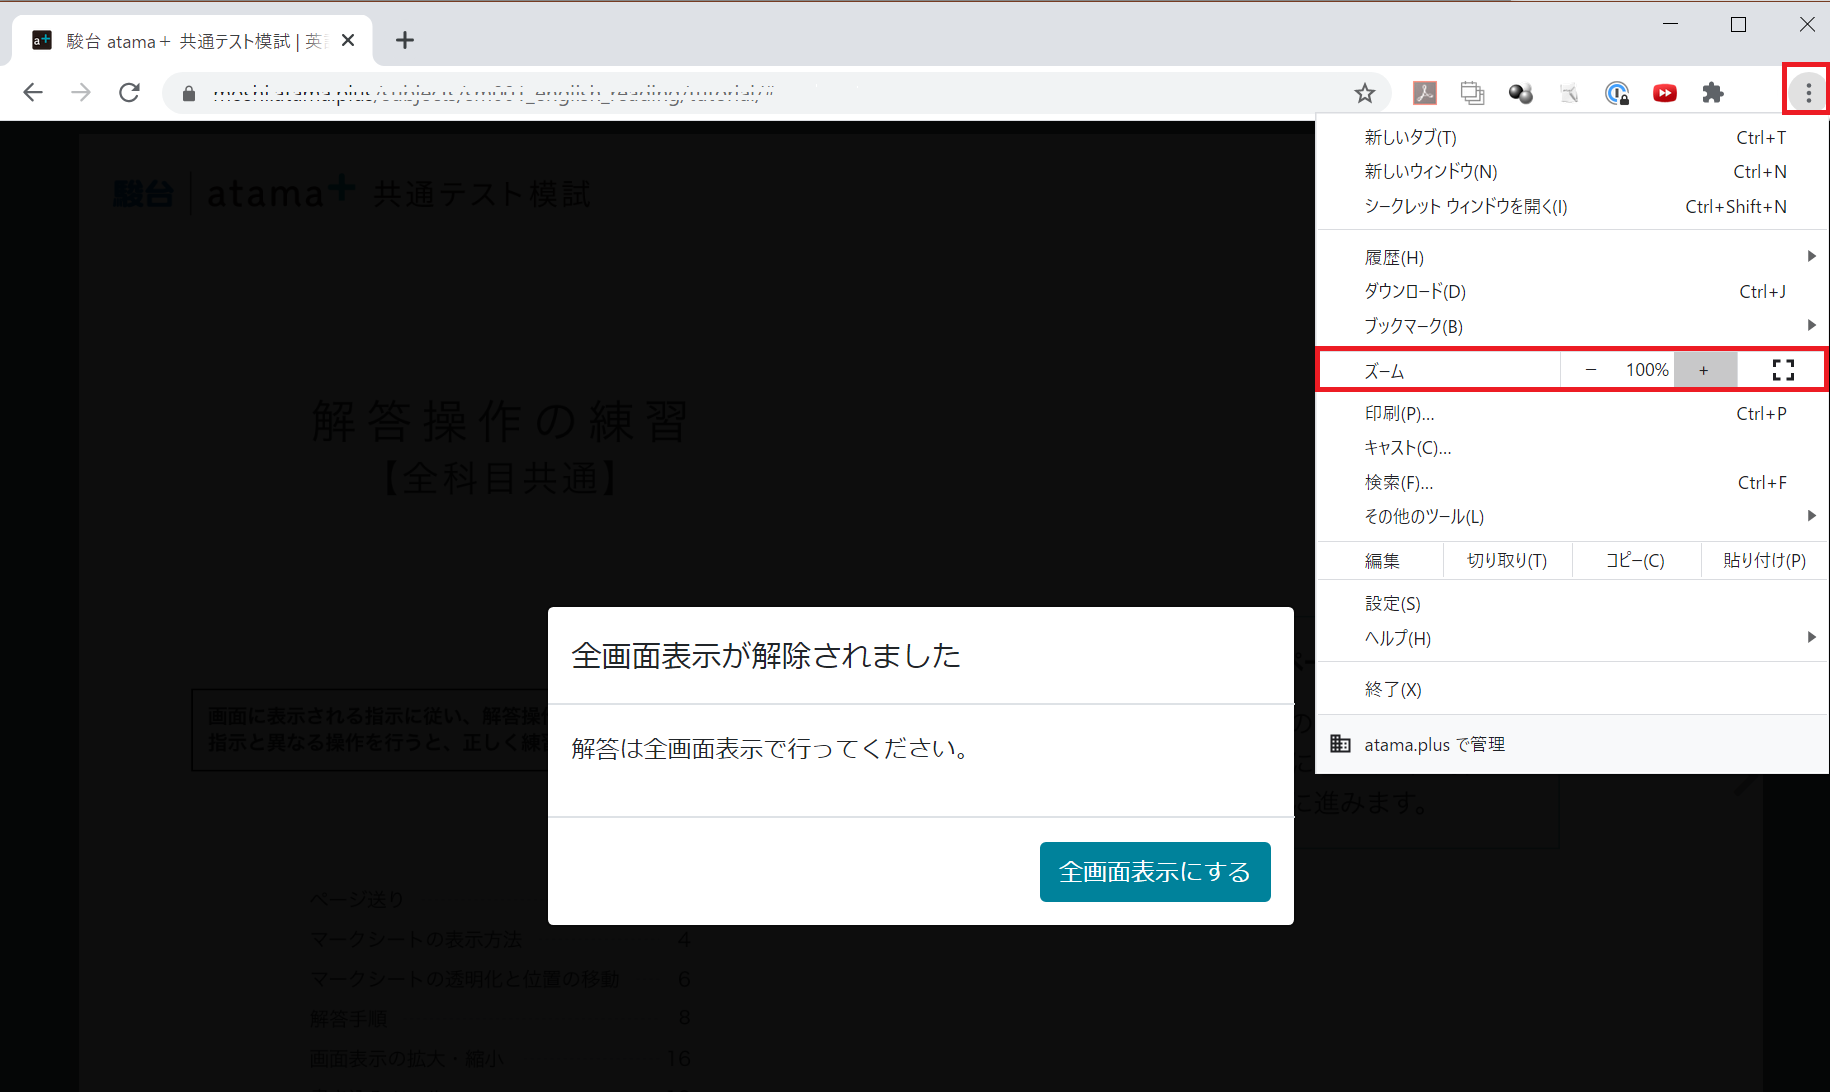Open 設定(S) from the menu
1830x1092 pixels.
[1572, 603]
